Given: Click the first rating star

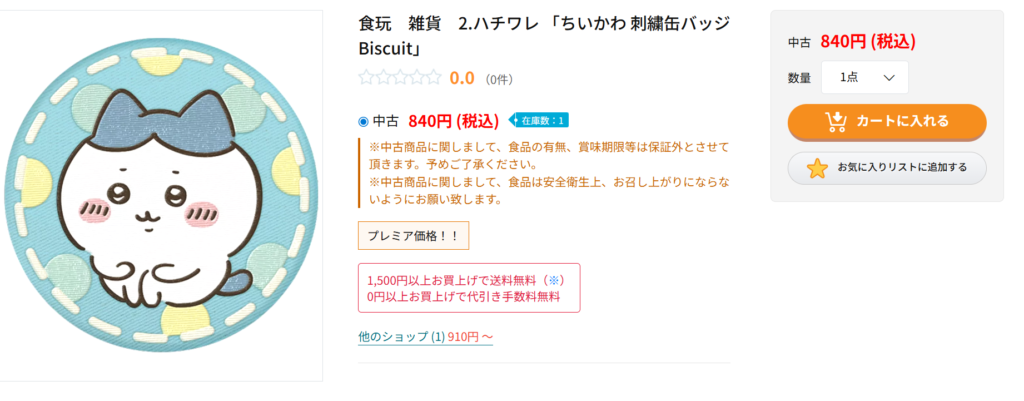Looking at the screenshot, I should (x=366, y=77).
